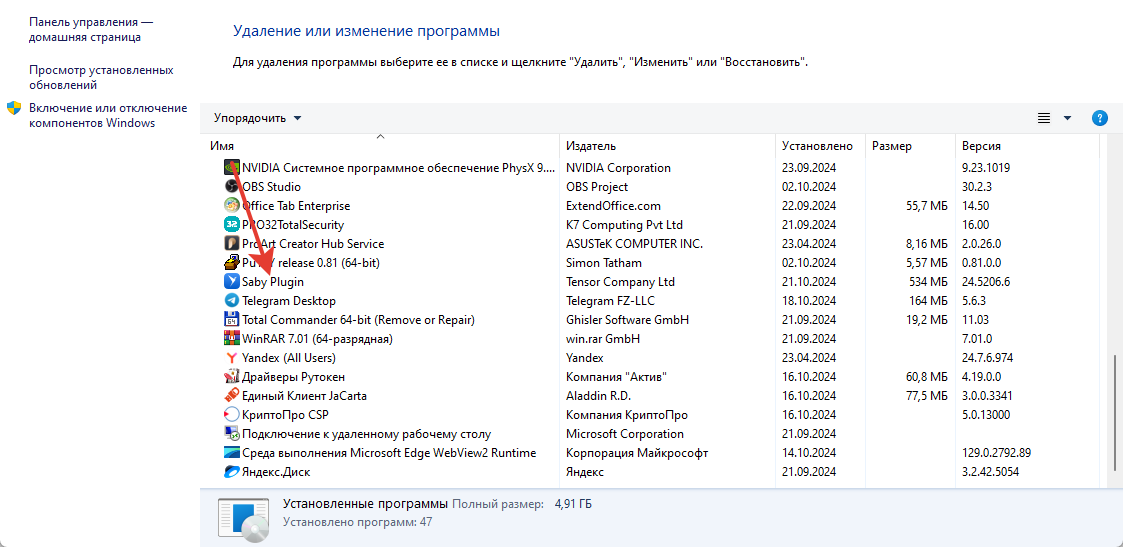Open Панель управления домашняя страница link
Image resolution: width=1123 pixels, height=547 pixels.
coord(91,29)
